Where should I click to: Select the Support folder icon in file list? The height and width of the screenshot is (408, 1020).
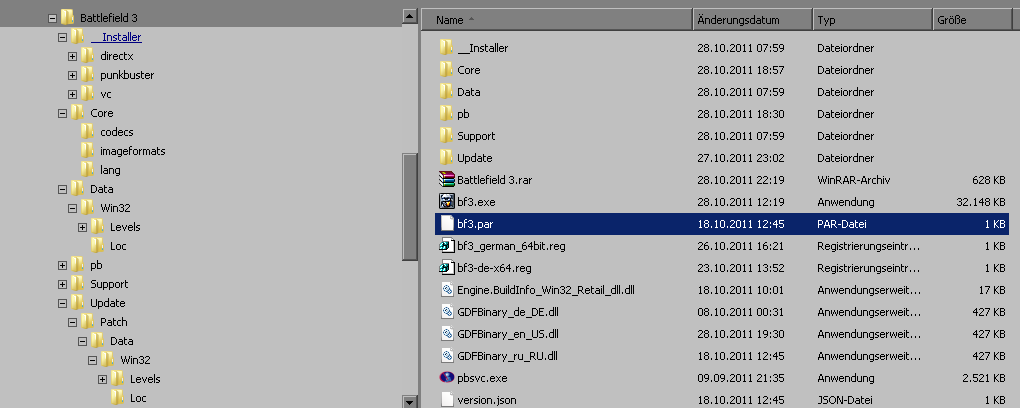tap(446, 136)
